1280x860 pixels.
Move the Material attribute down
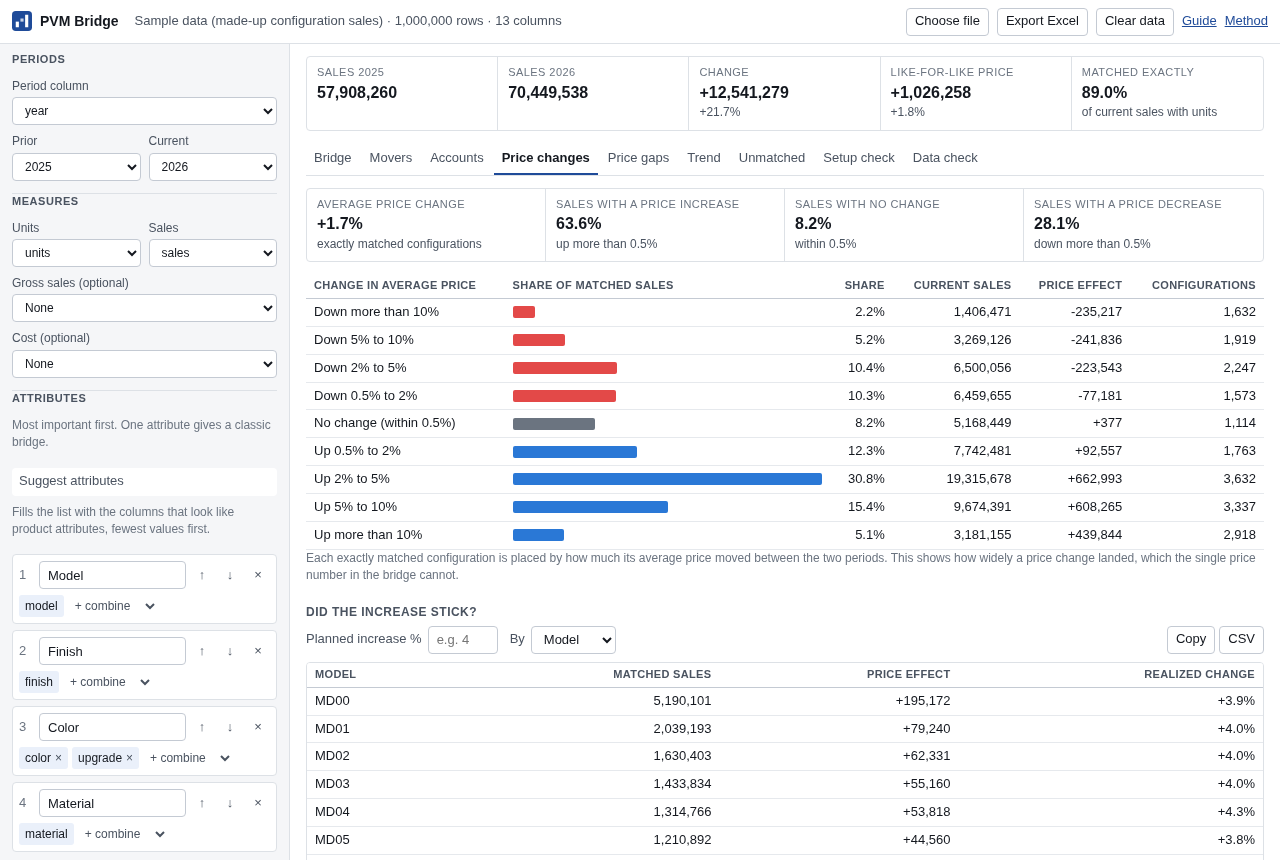[230, 803]
